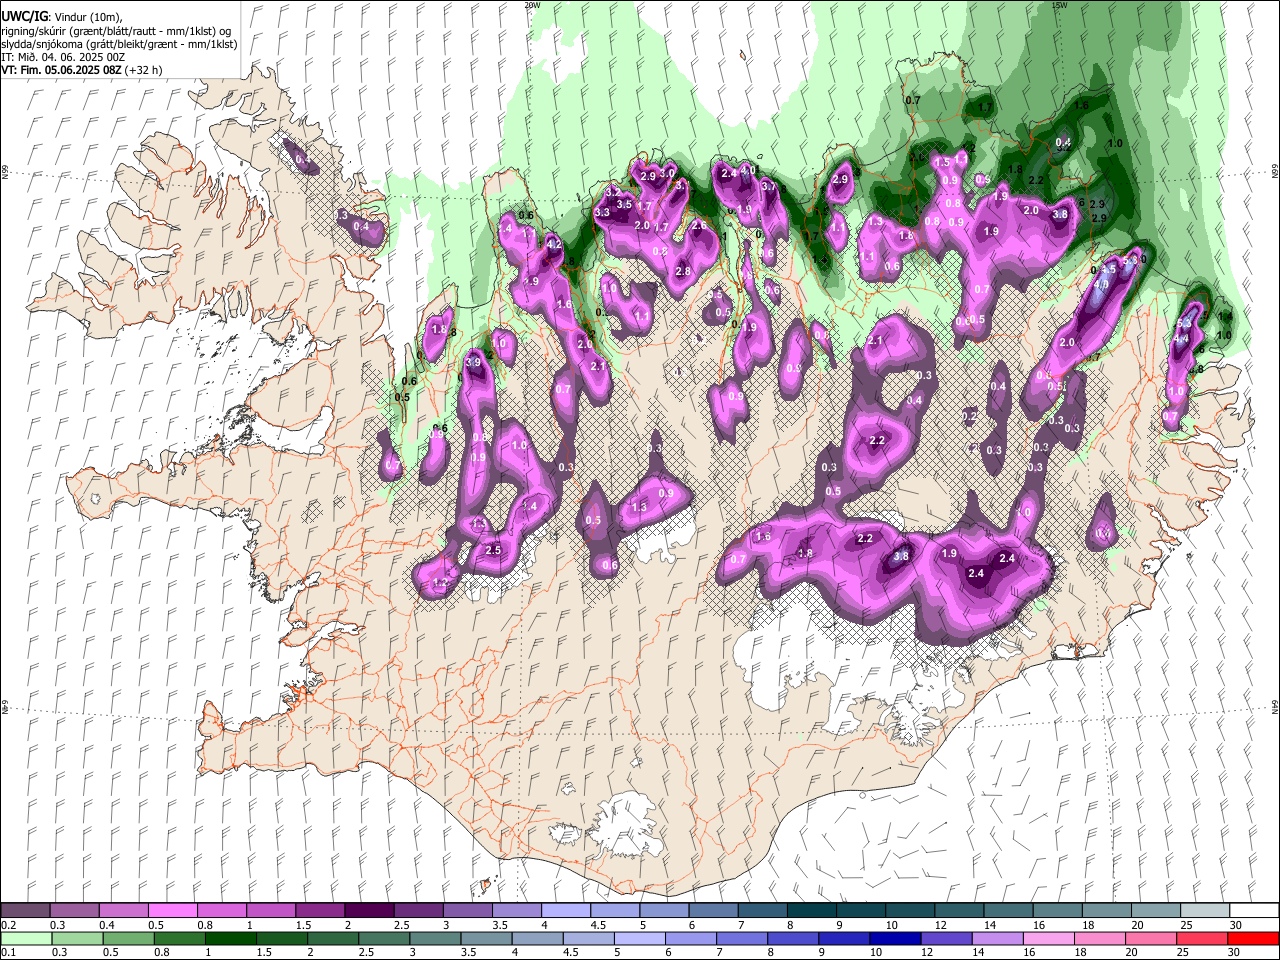Click the legend line 'slydda/snjókoma (grátt/bleikt/grænt - mm/1klst)'
Screen dimensions: 1280x960
pyautogui.click(x=119, y=44)
